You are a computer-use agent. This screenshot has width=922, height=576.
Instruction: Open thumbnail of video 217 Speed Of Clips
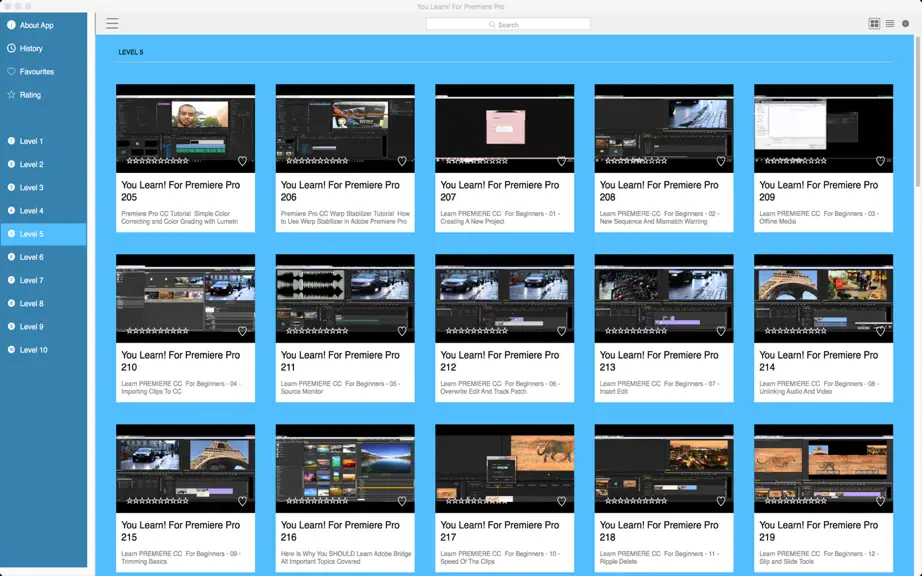(505, 468)
